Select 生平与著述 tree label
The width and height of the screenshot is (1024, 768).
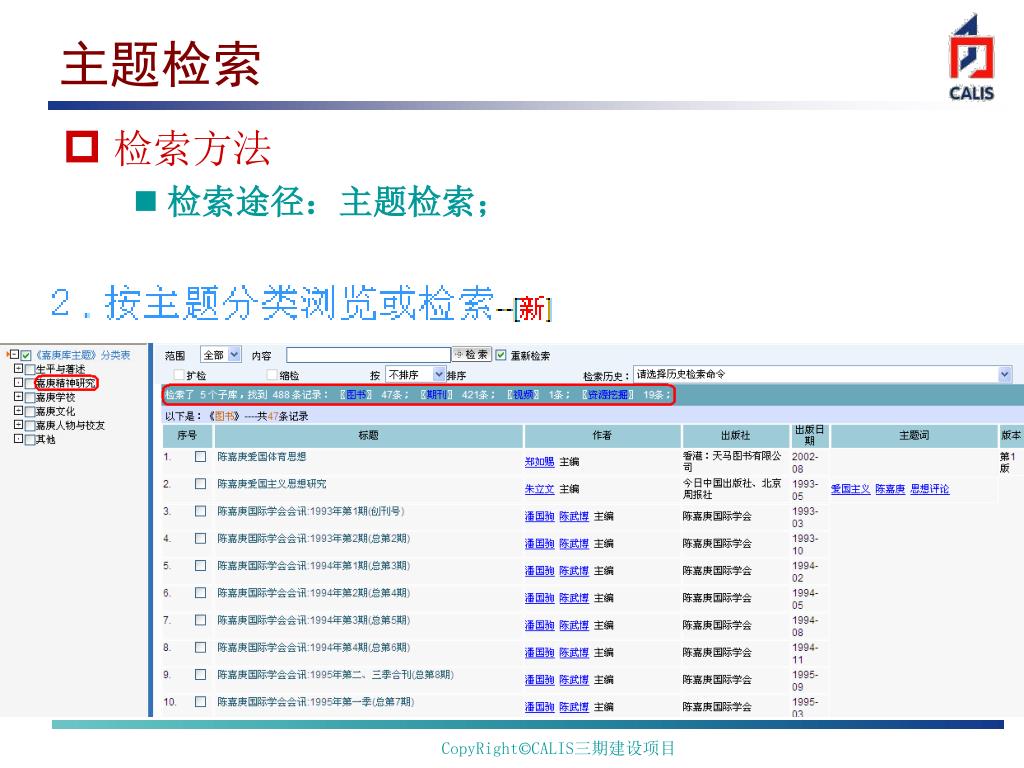tap(60, 369)
